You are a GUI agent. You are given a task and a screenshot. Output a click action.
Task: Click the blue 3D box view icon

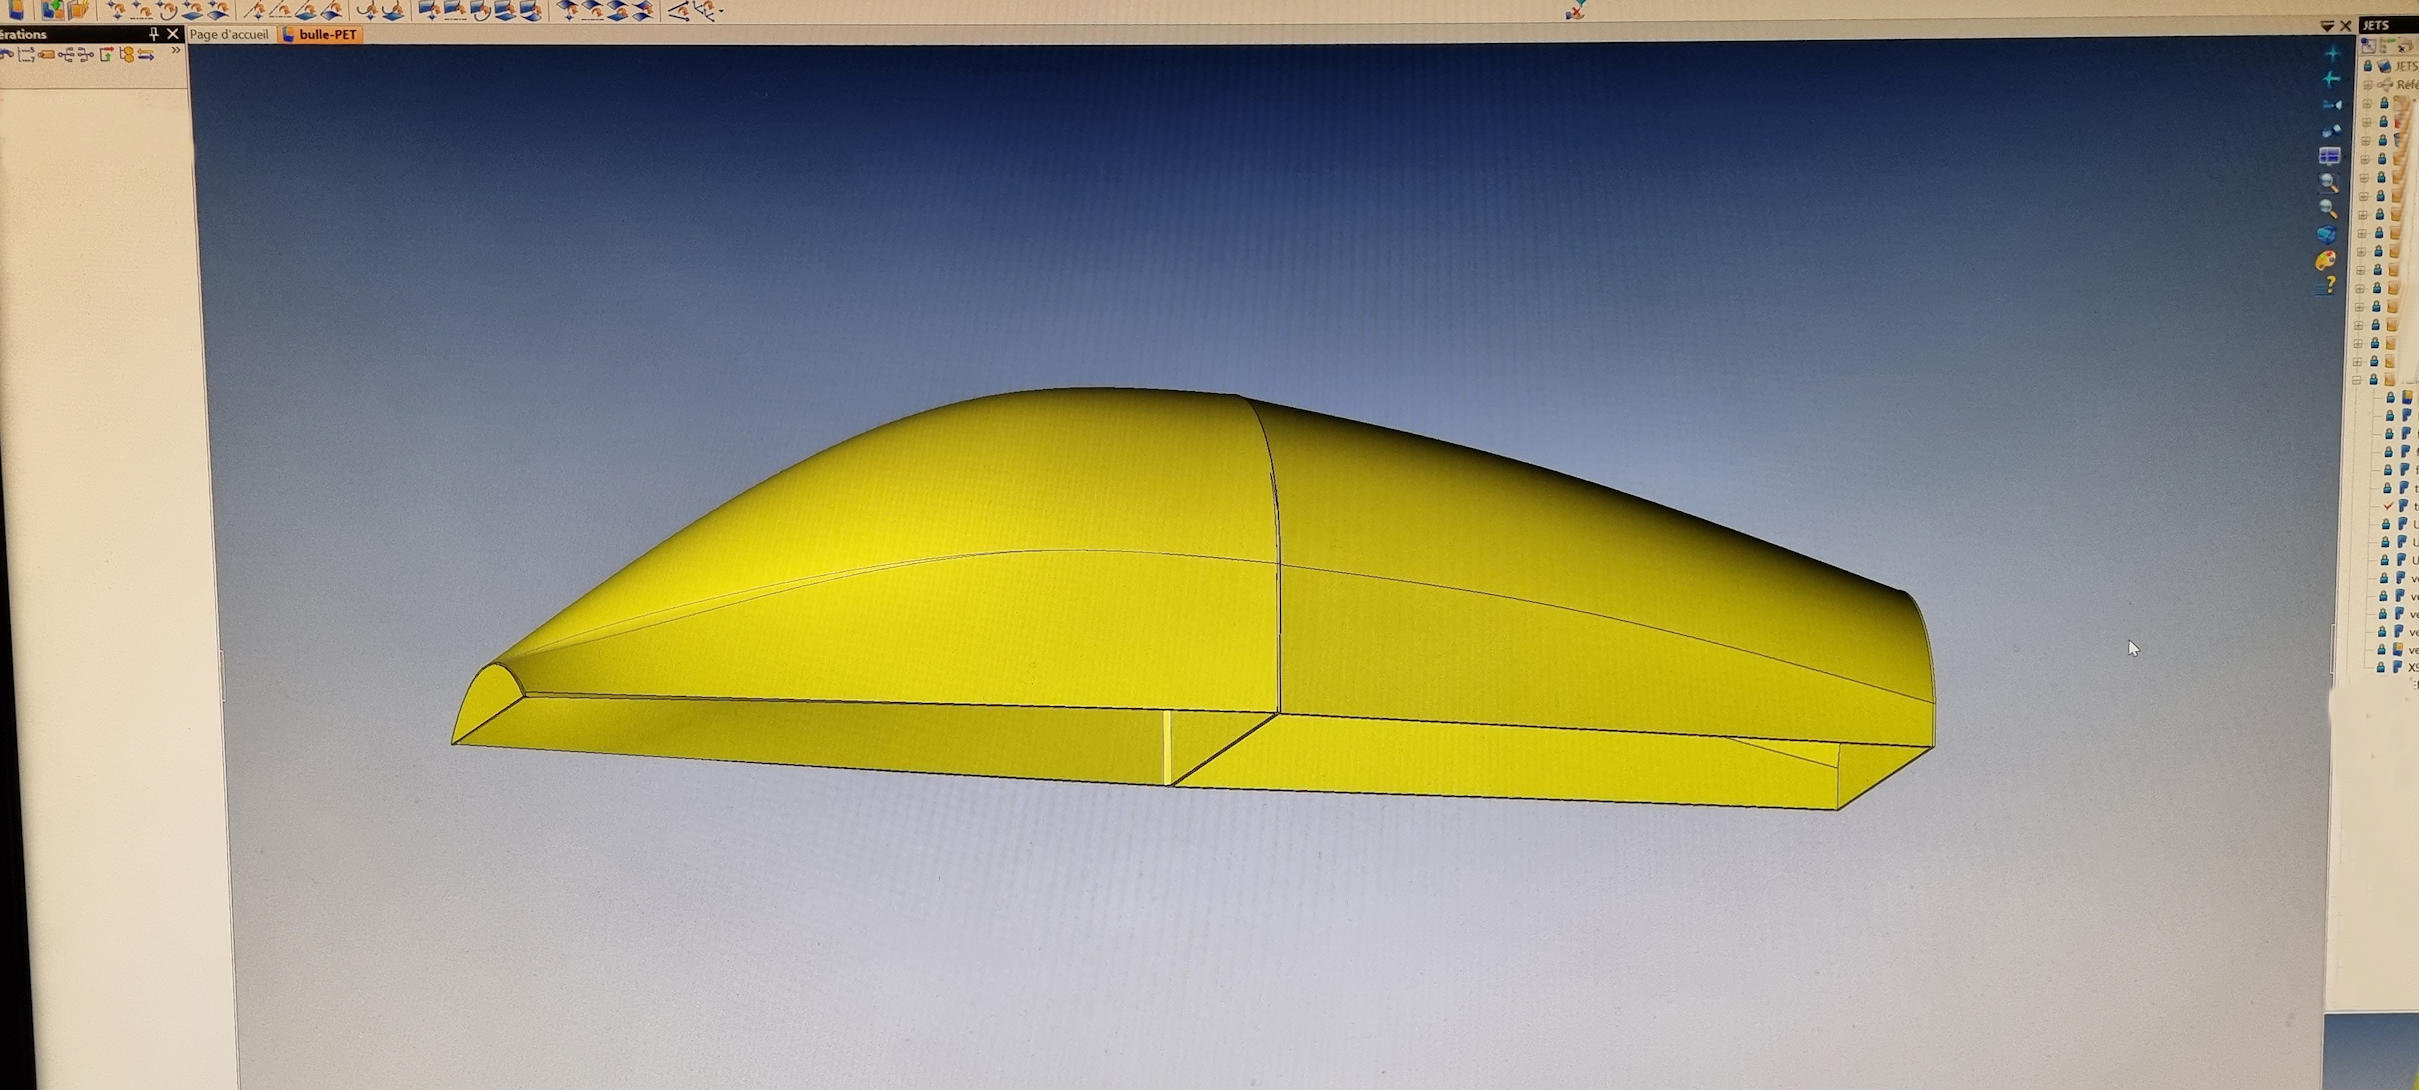(2327, 235)
